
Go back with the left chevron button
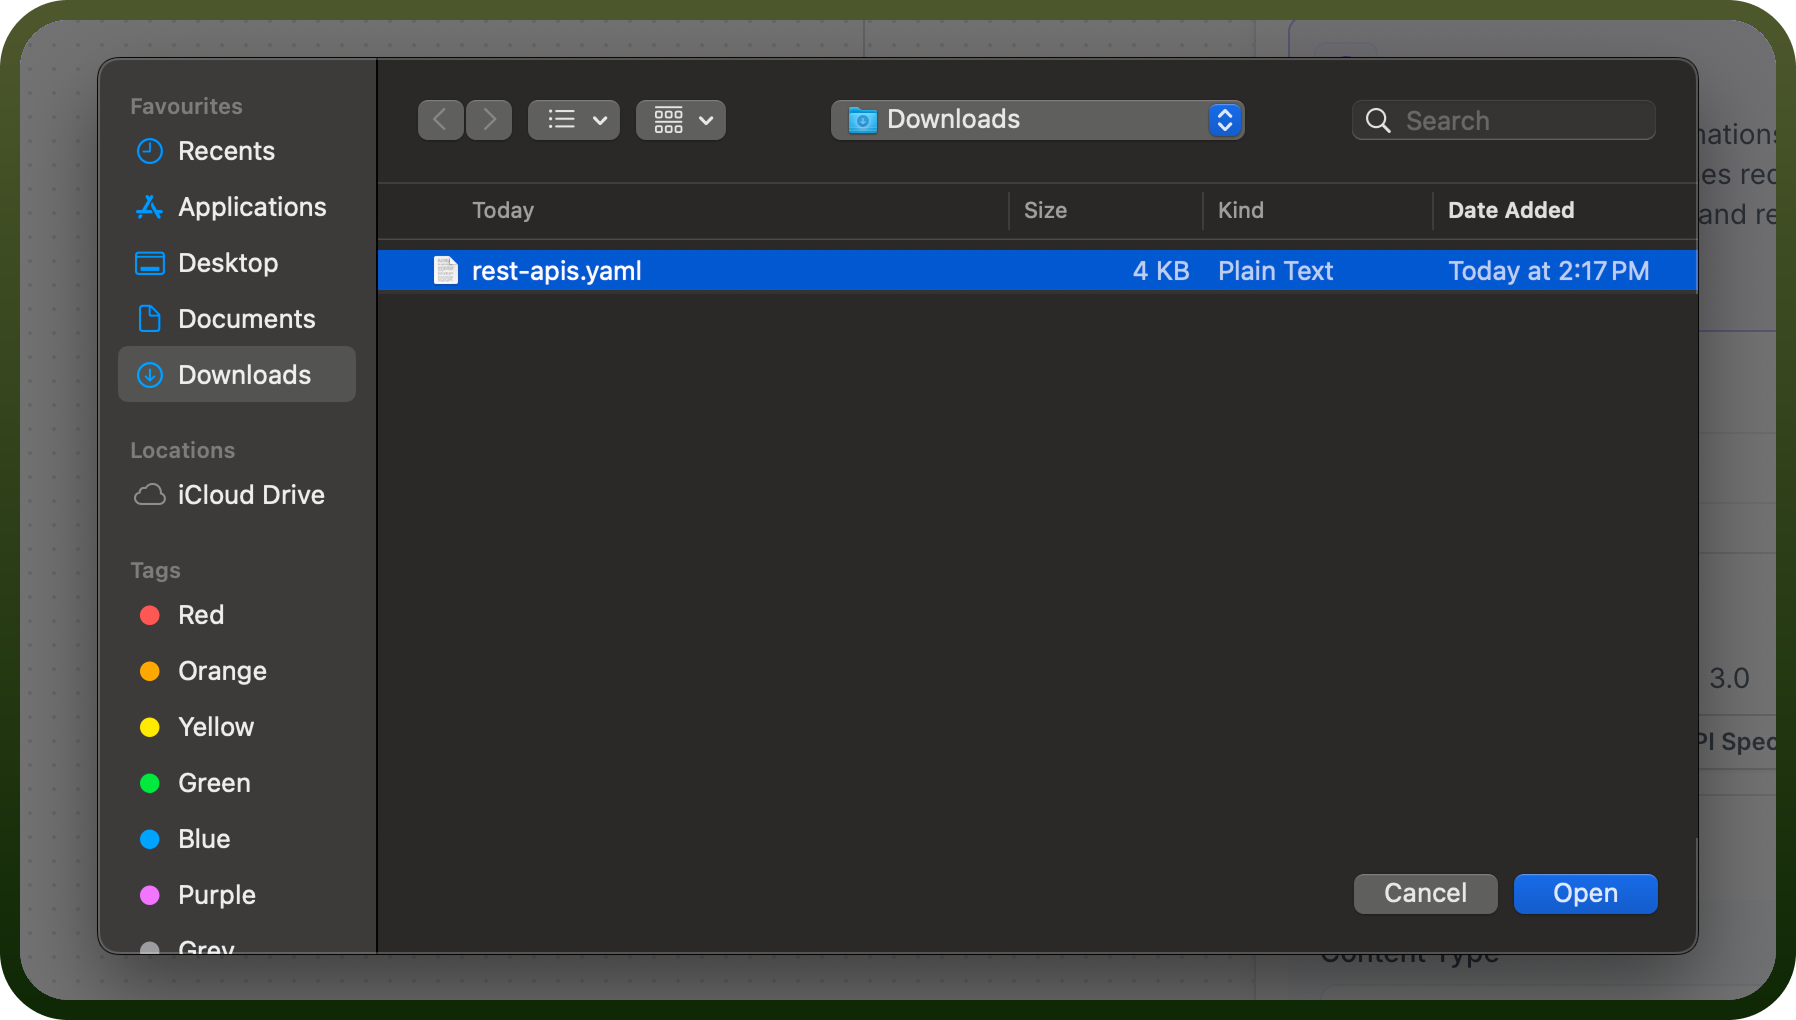pyautogui.click(x=441, y=120)
